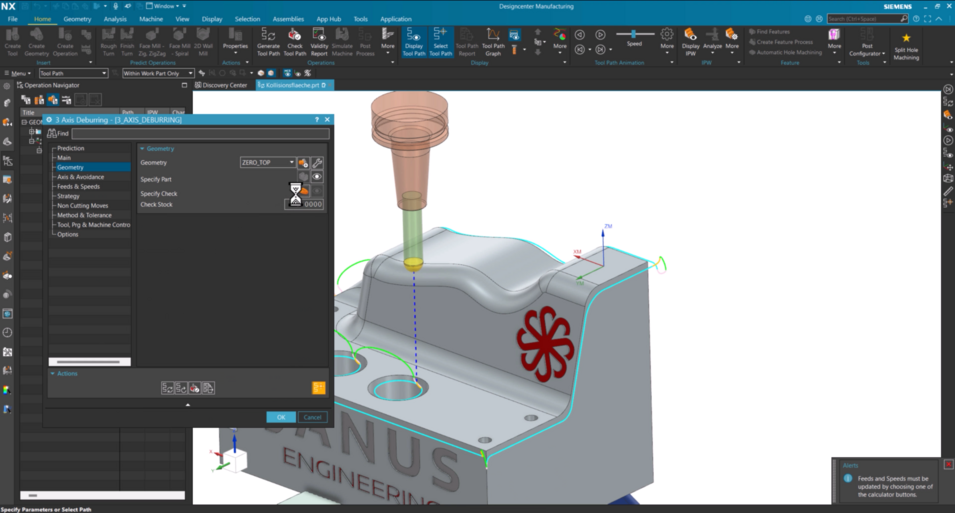Confirm the deburring dialog with OK
955x513 pixels.
281,417
